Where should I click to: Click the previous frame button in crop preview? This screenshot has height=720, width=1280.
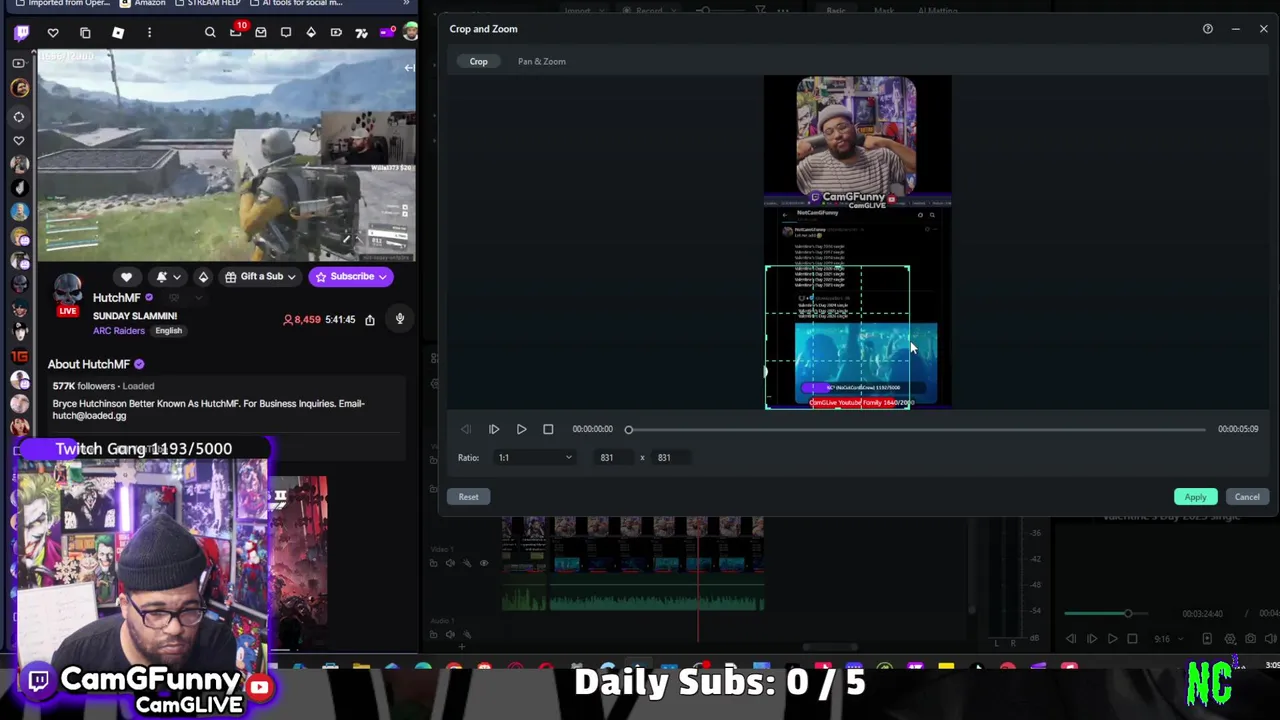tap(466, 429)
